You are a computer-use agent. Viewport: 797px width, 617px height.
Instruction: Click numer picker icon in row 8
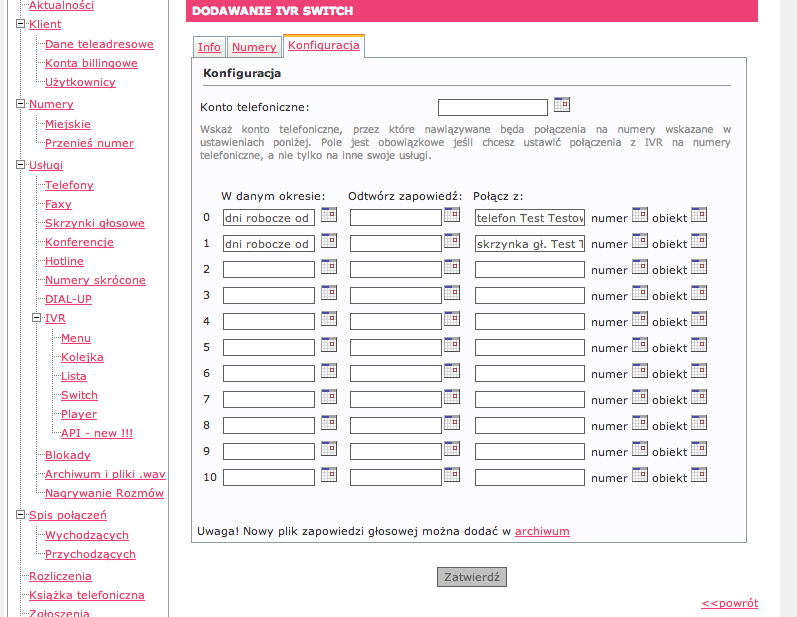(640, 422)
